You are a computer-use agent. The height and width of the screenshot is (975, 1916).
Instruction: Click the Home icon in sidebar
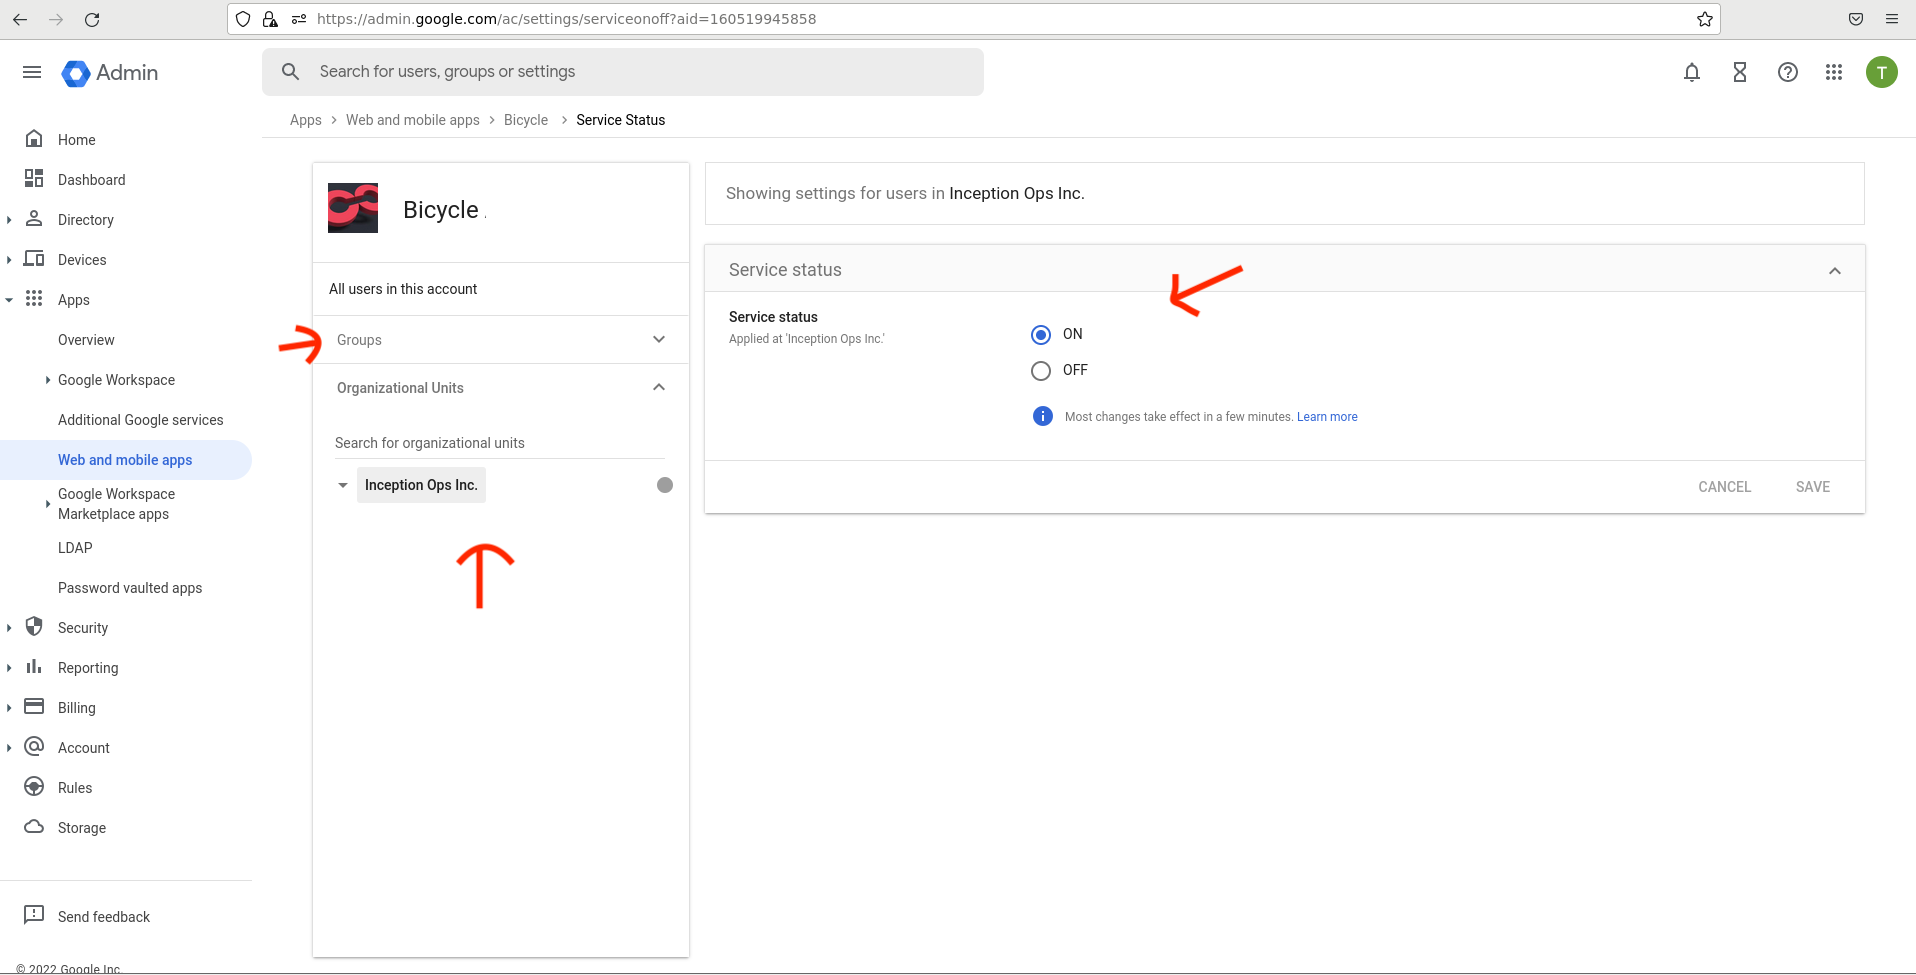34,139
